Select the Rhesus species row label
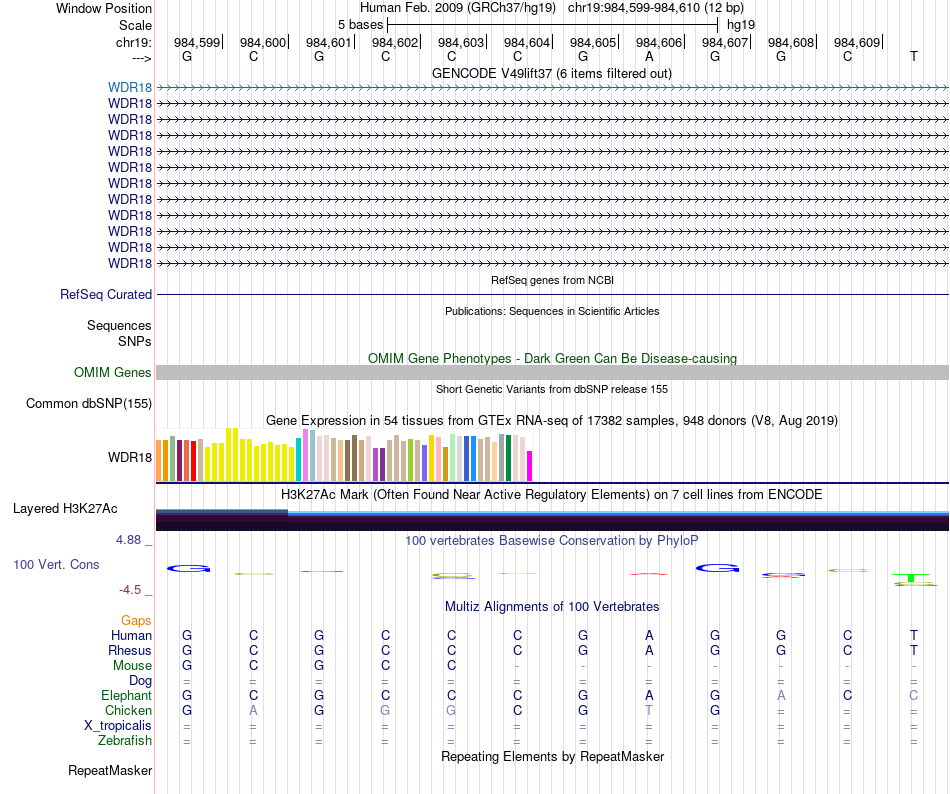Screen dimensions: 950x794 click(x=130, y=650)
